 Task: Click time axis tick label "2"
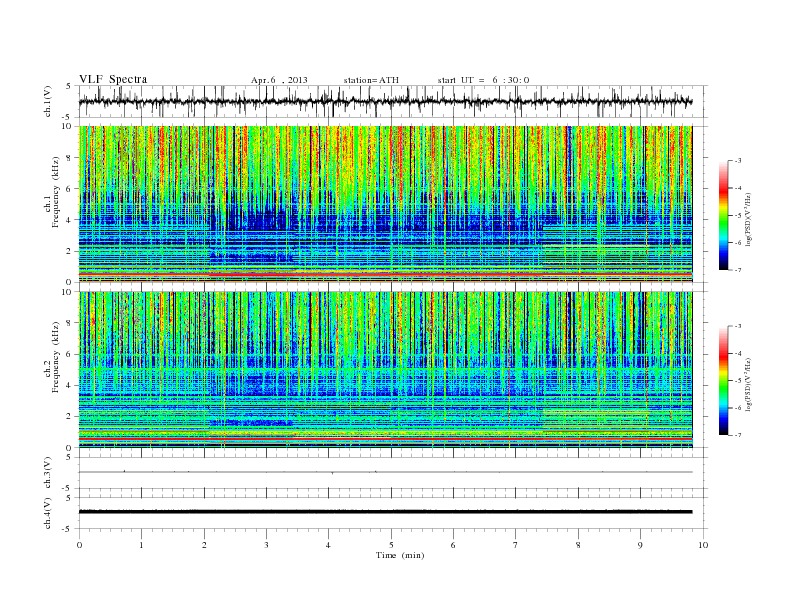204,545
